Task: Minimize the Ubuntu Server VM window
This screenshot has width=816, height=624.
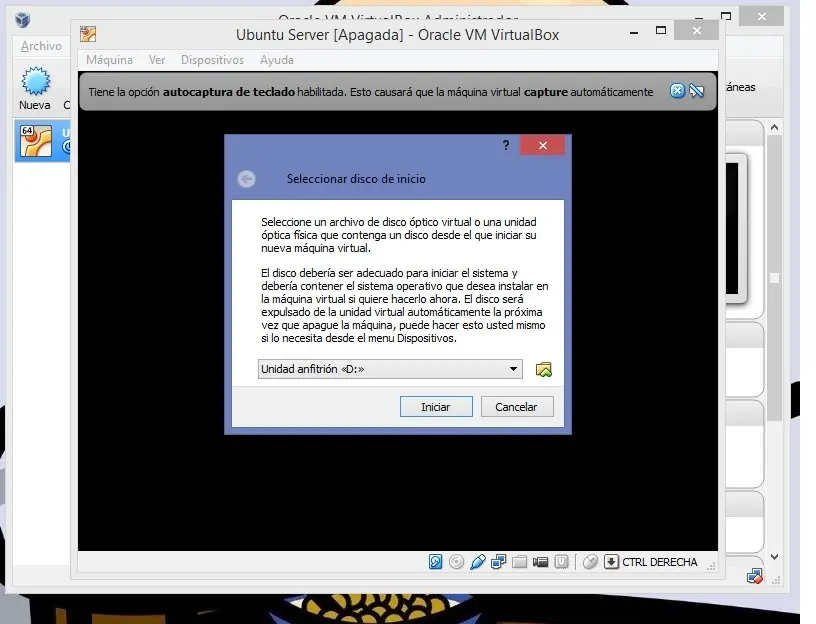Action: [634, 32]
